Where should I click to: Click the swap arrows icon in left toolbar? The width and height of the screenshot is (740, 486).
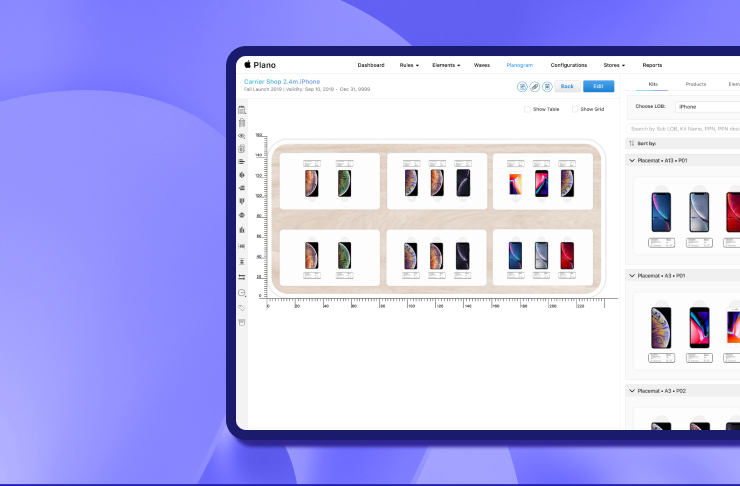coord(242,277)
